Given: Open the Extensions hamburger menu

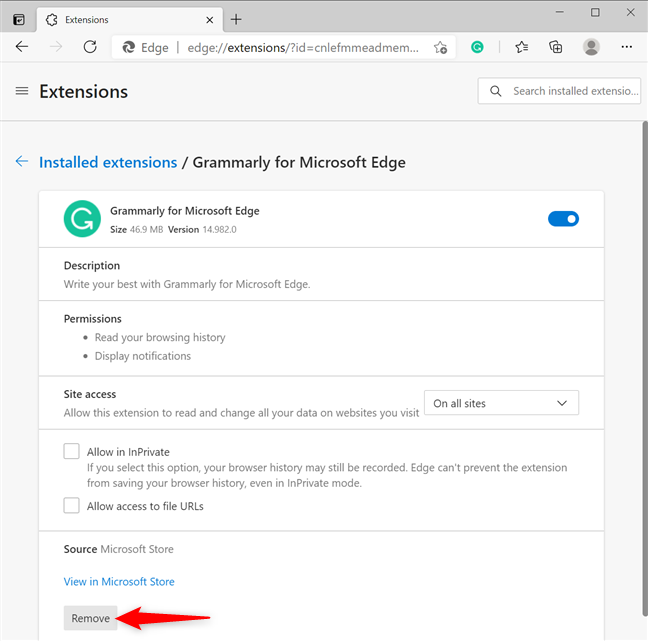Looking at the screenshot, I should tap(22, 91).
